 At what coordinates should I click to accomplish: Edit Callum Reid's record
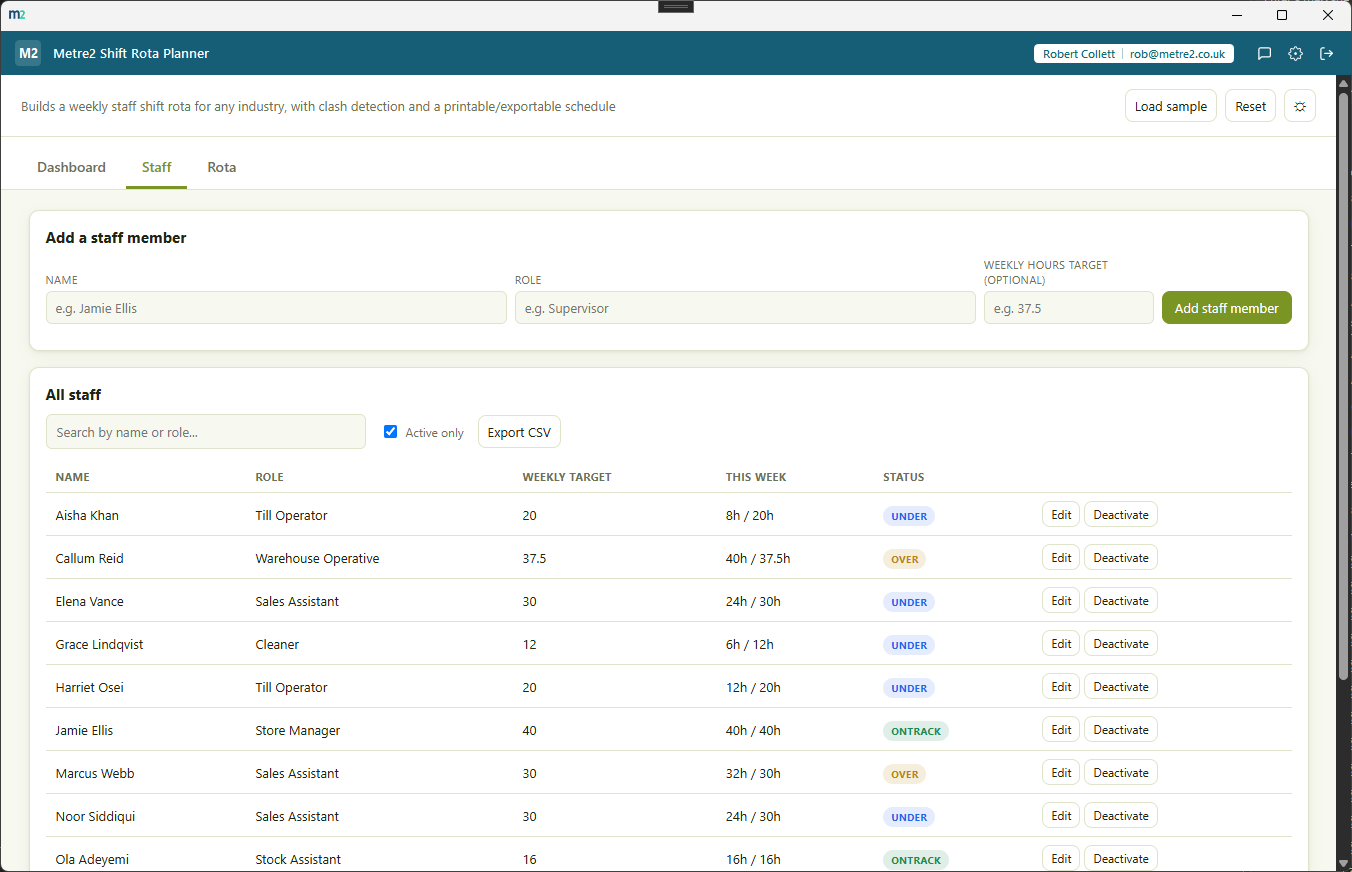pos(1061,558)
